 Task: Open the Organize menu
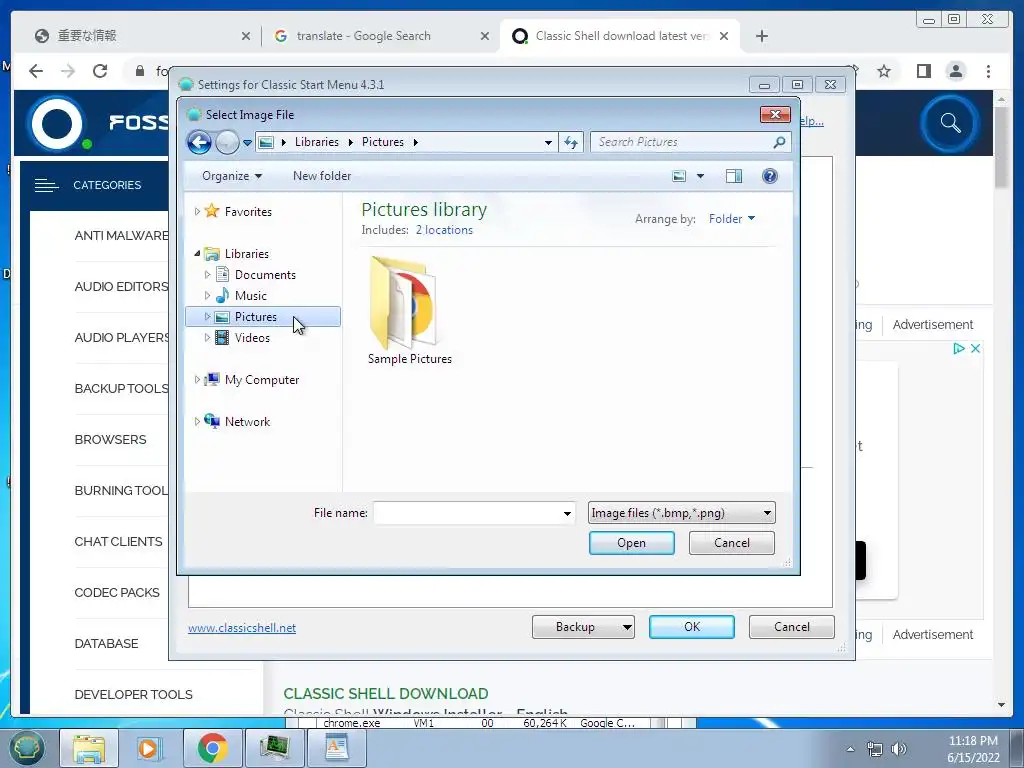pos(232,176)
